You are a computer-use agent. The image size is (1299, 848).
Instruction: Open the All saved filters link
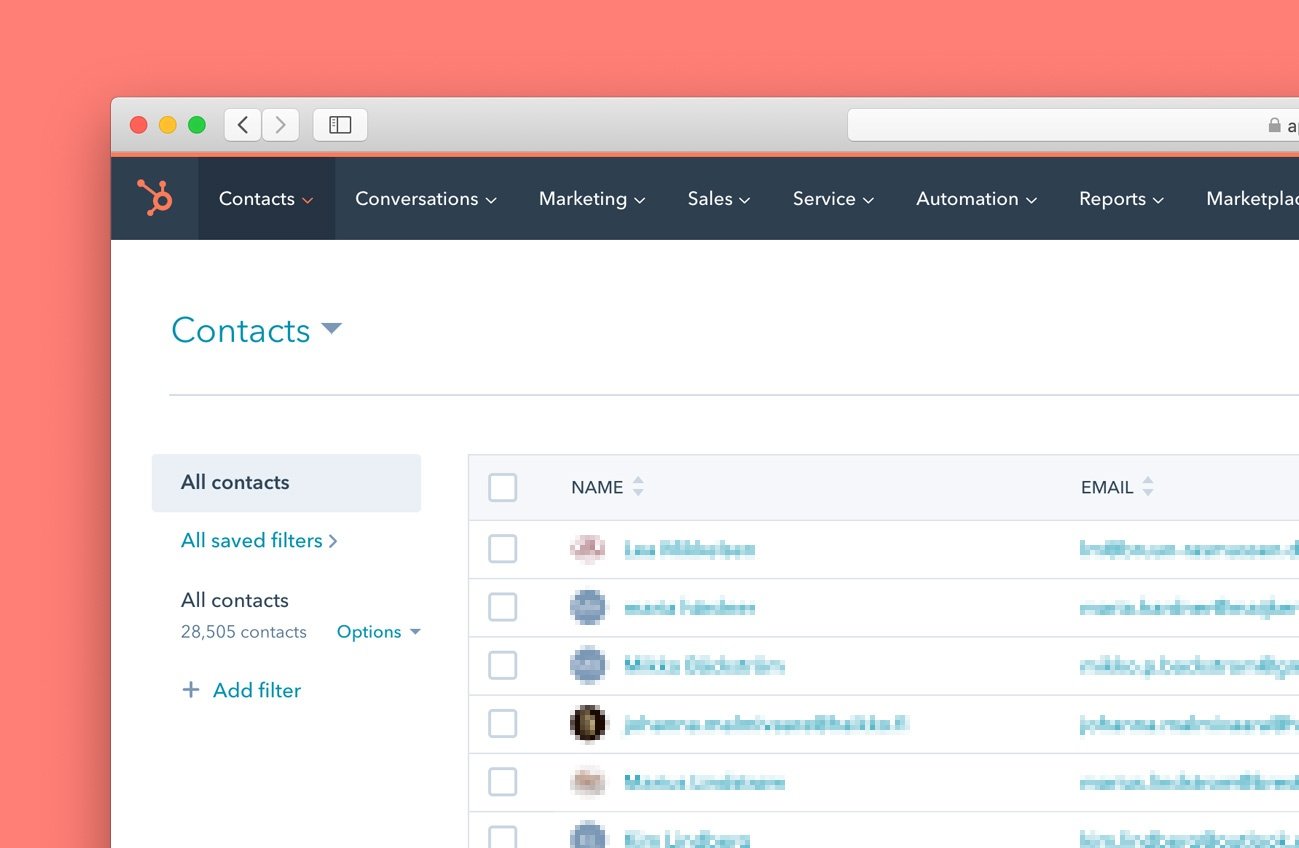pos(258,541)
